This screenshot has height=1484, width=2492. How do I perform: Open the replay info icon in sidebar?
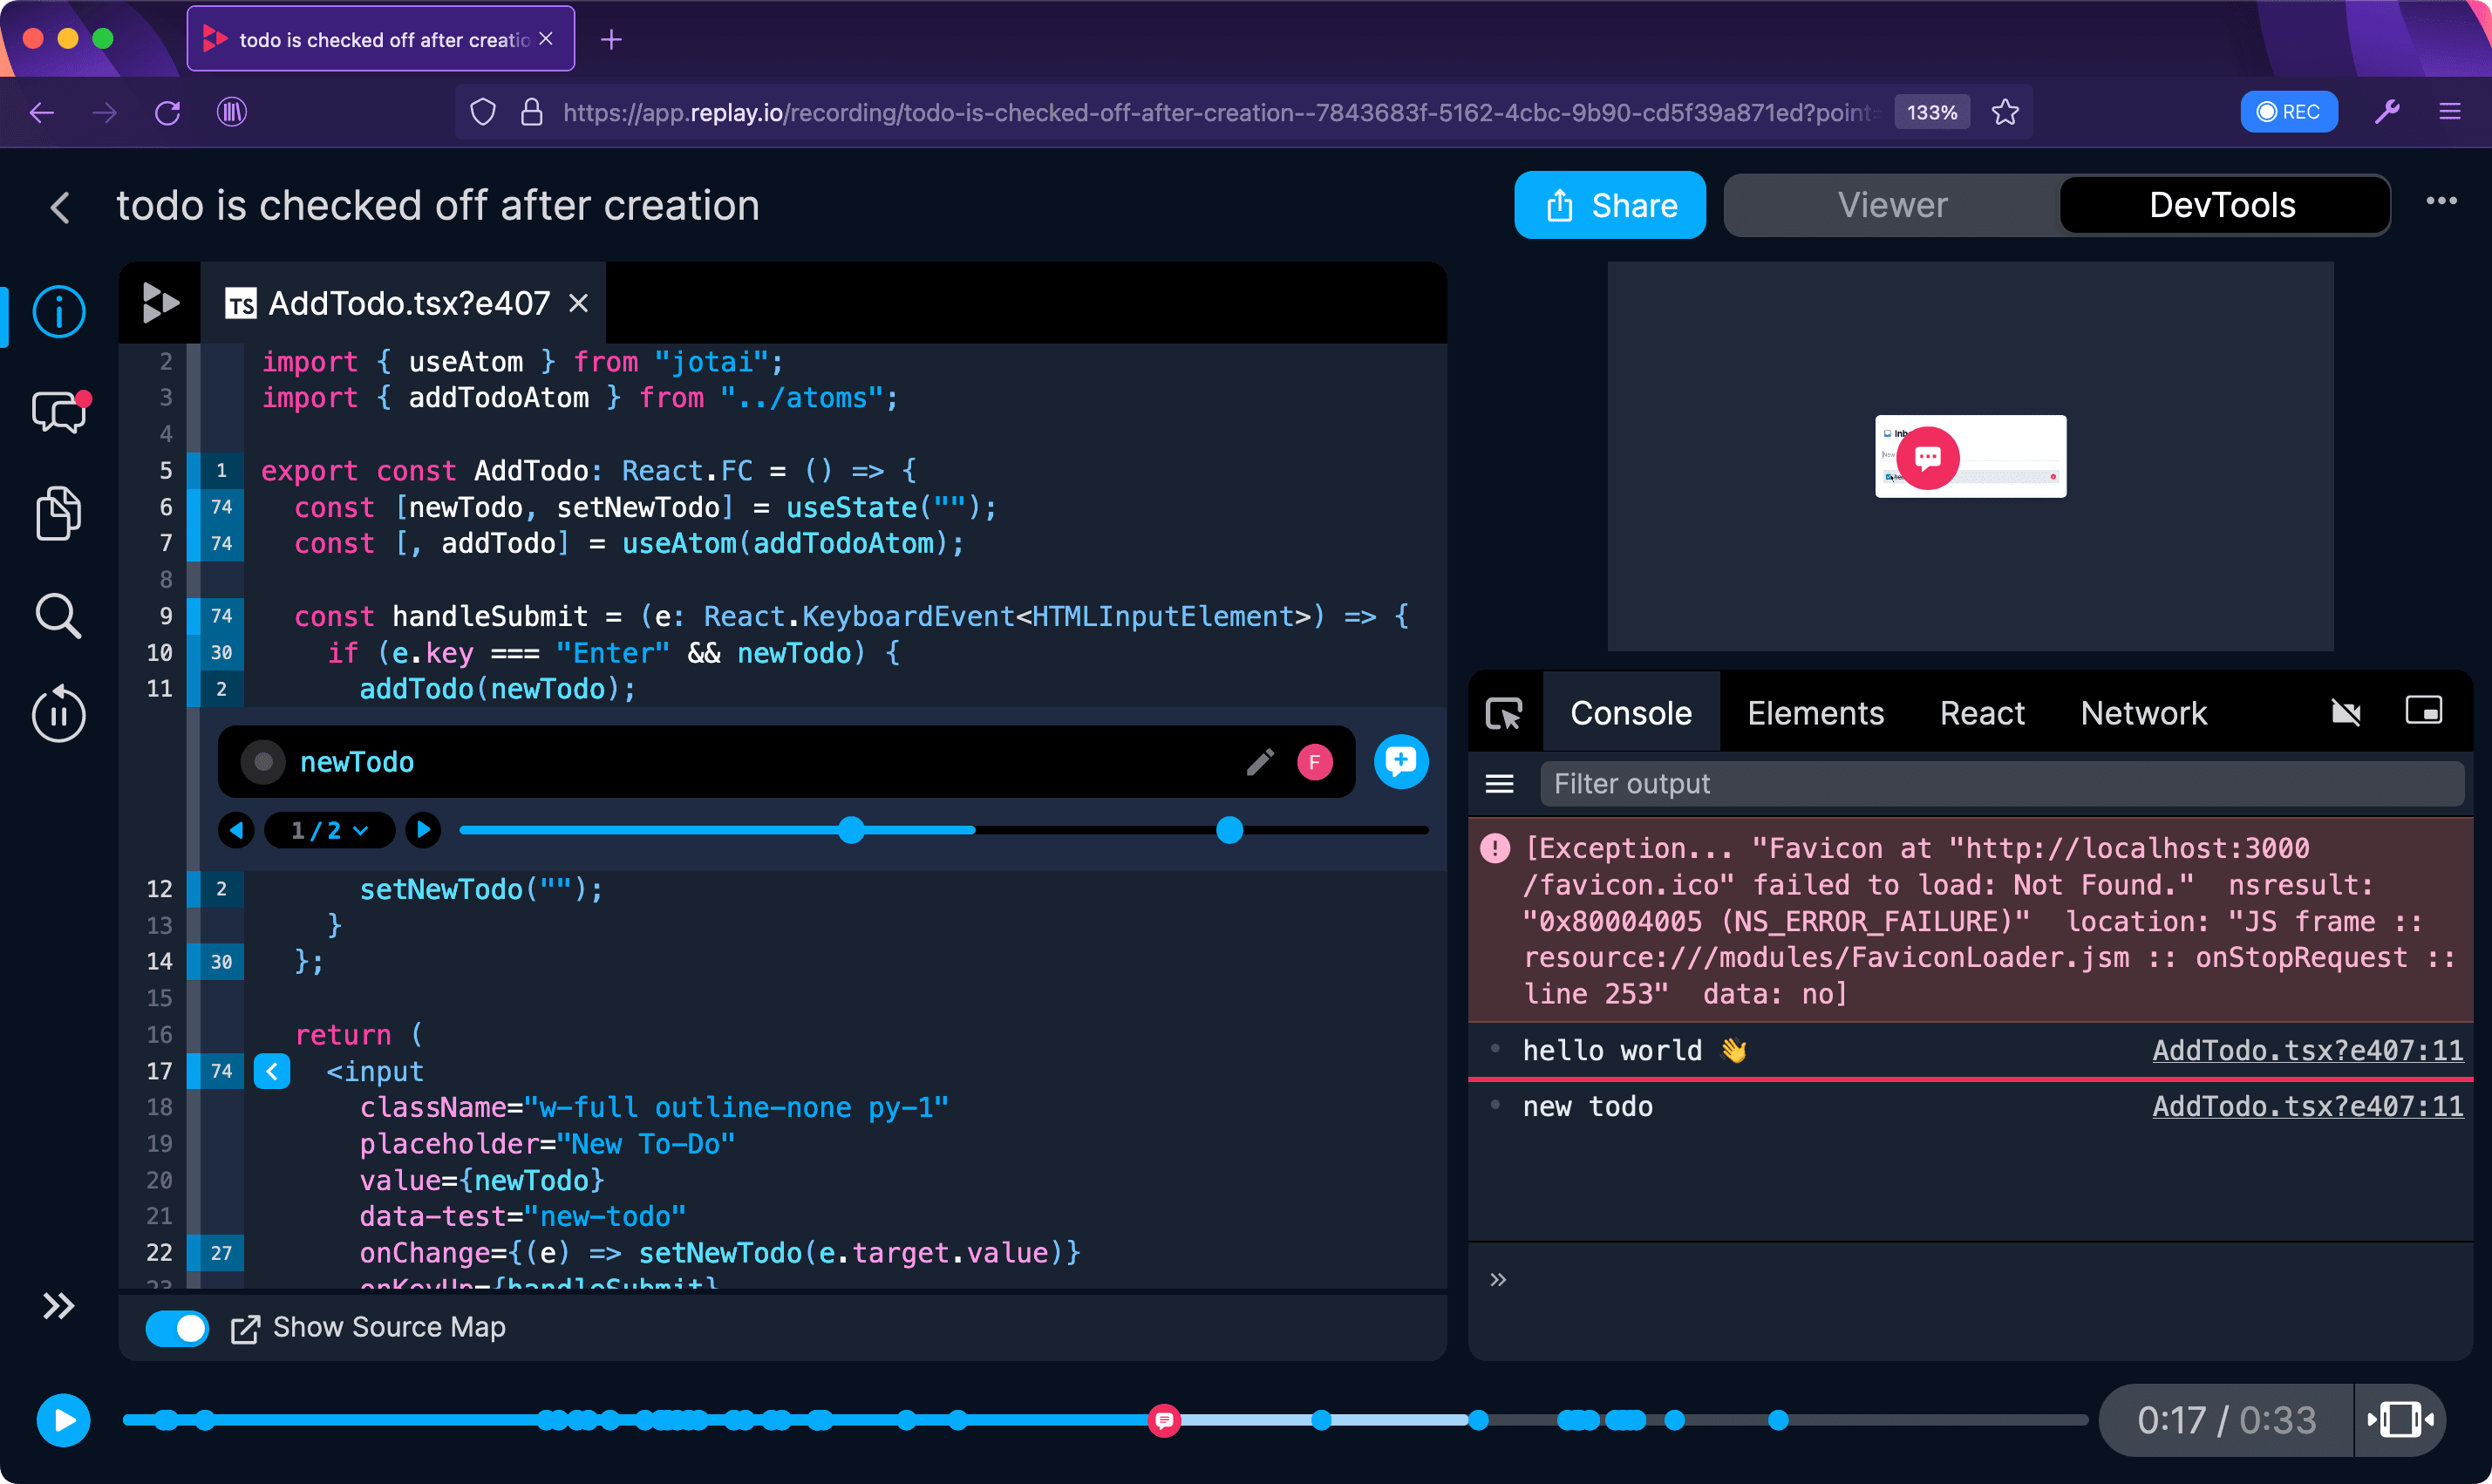59,312
